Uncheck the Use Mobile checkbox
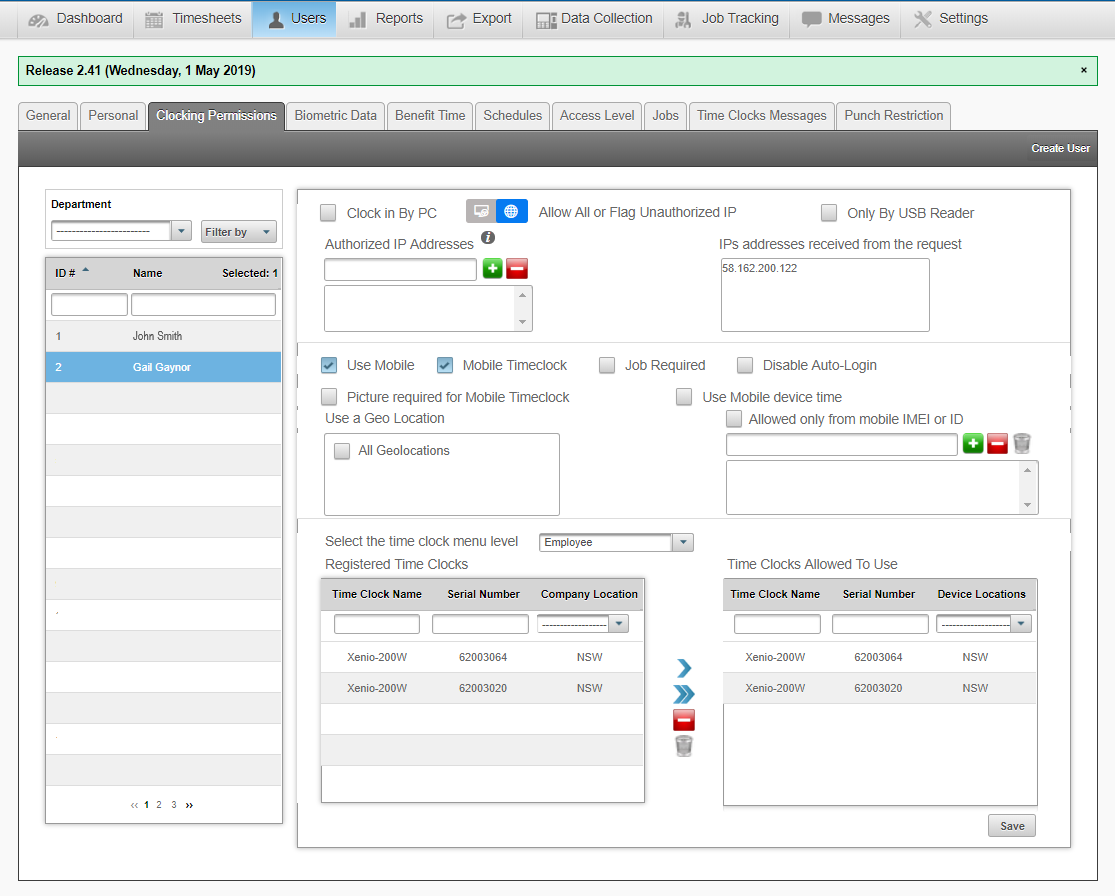The image size is (1115, 896). click(x=329, y=365)
